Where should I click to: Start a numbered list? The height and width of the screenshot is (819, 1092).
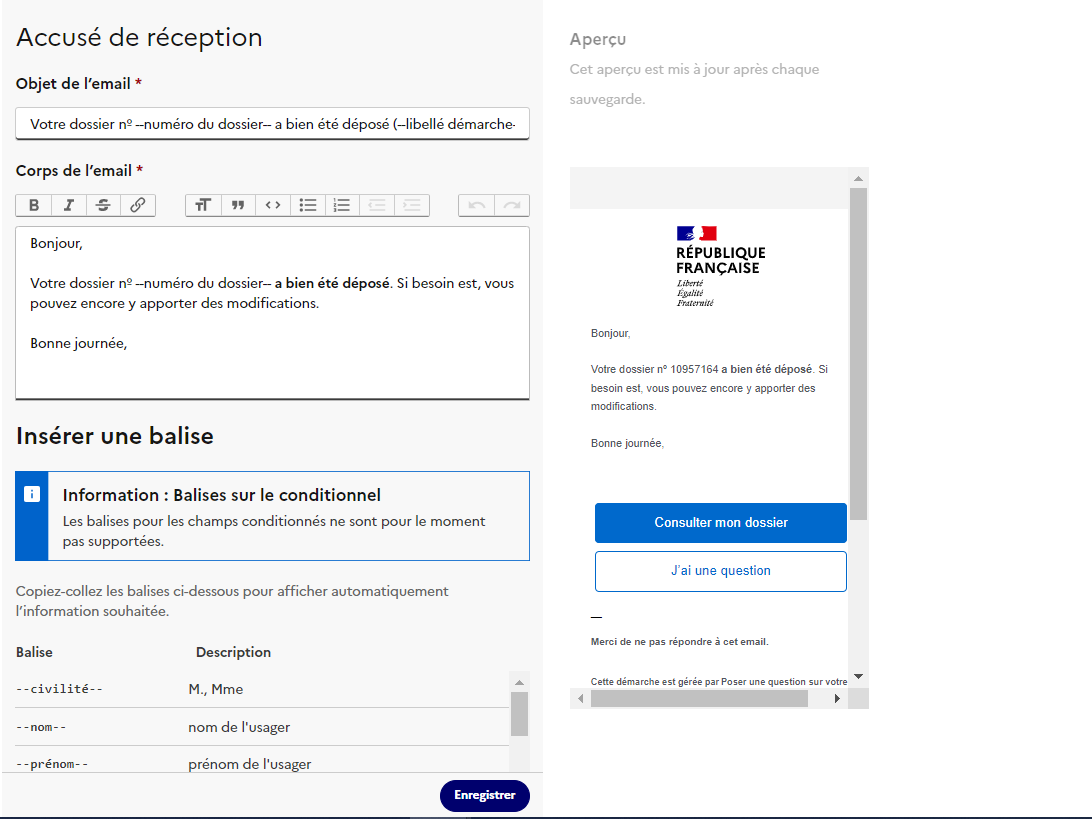tap(342, 205)
